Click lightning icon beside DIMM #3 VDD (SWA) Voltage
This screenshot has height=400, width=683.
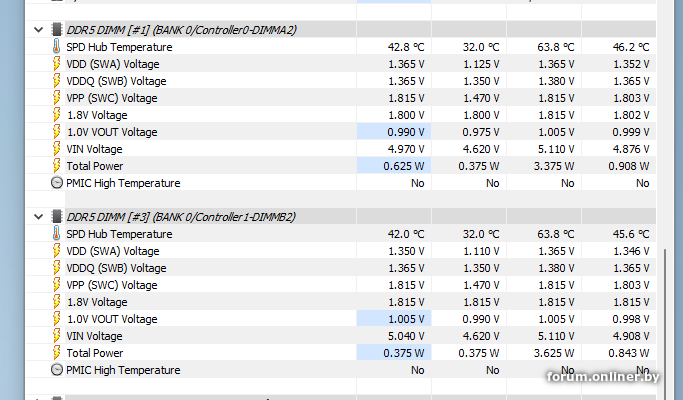pos(56,251)
